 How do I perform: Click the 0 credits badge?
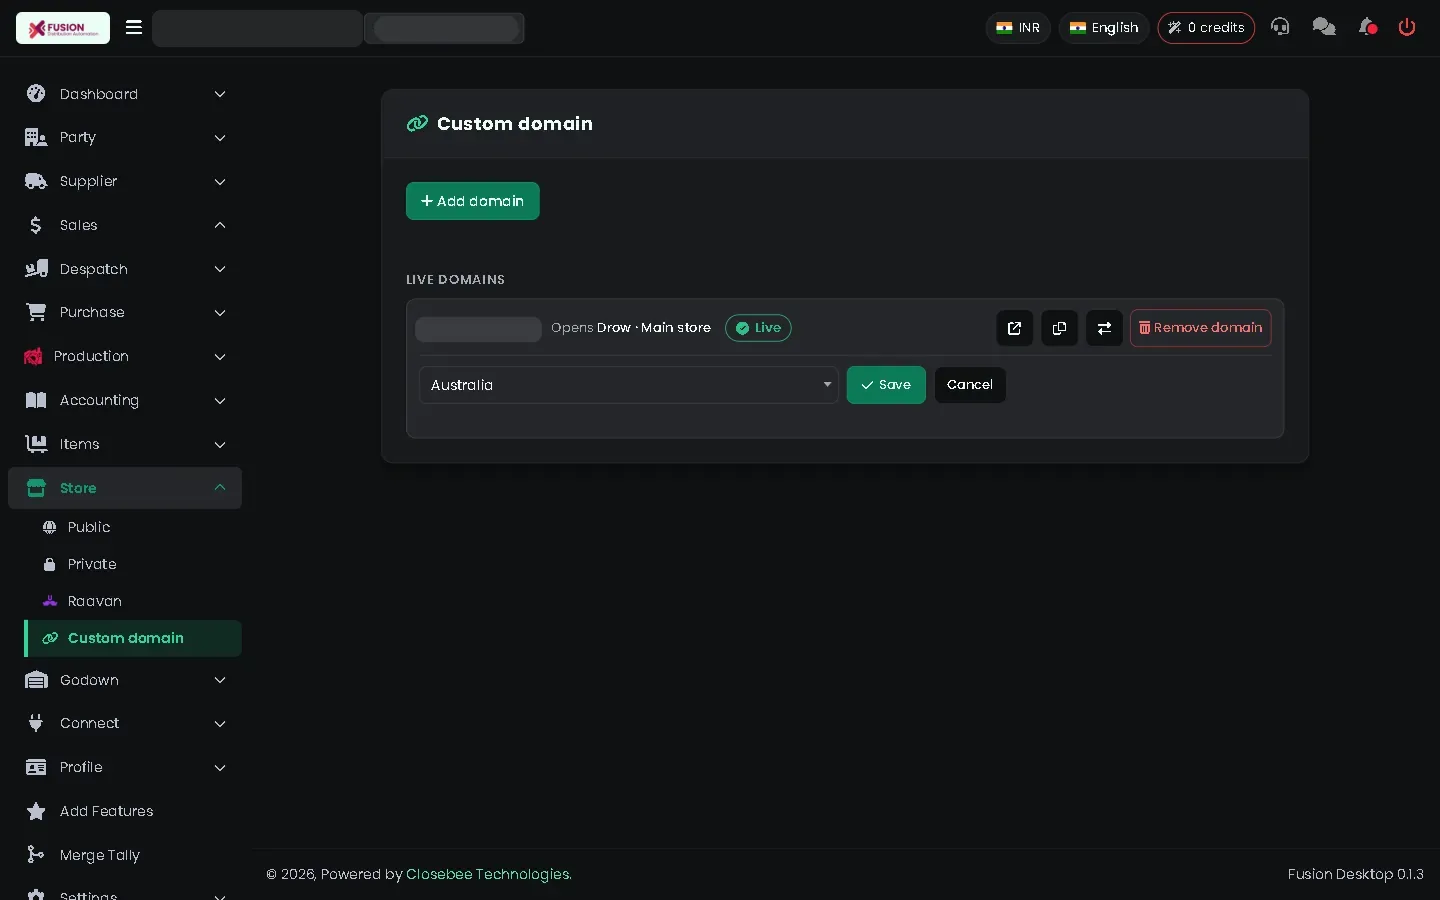coord(1206,28)
